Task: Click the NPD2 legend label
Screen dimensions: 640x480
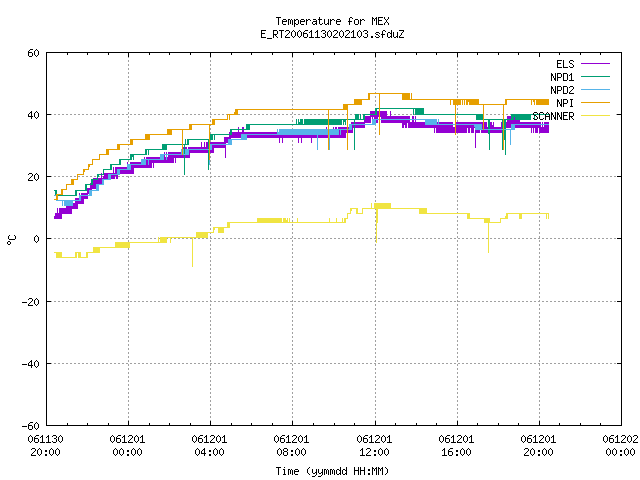Action: click(562, 90)
